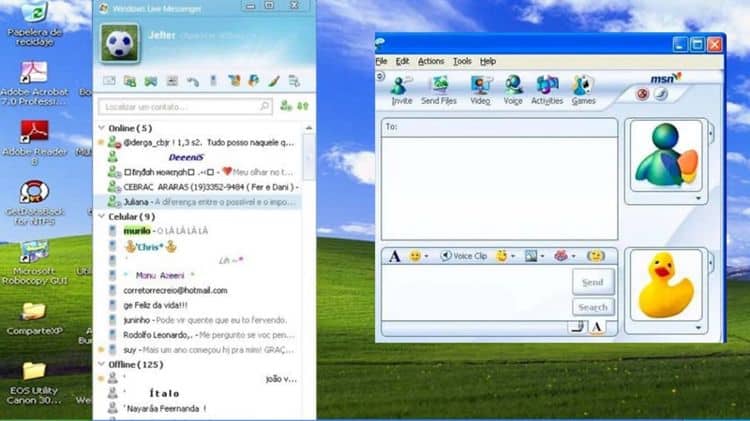Click the green games icon in Messenger toolbar

[x=151, y=81]
